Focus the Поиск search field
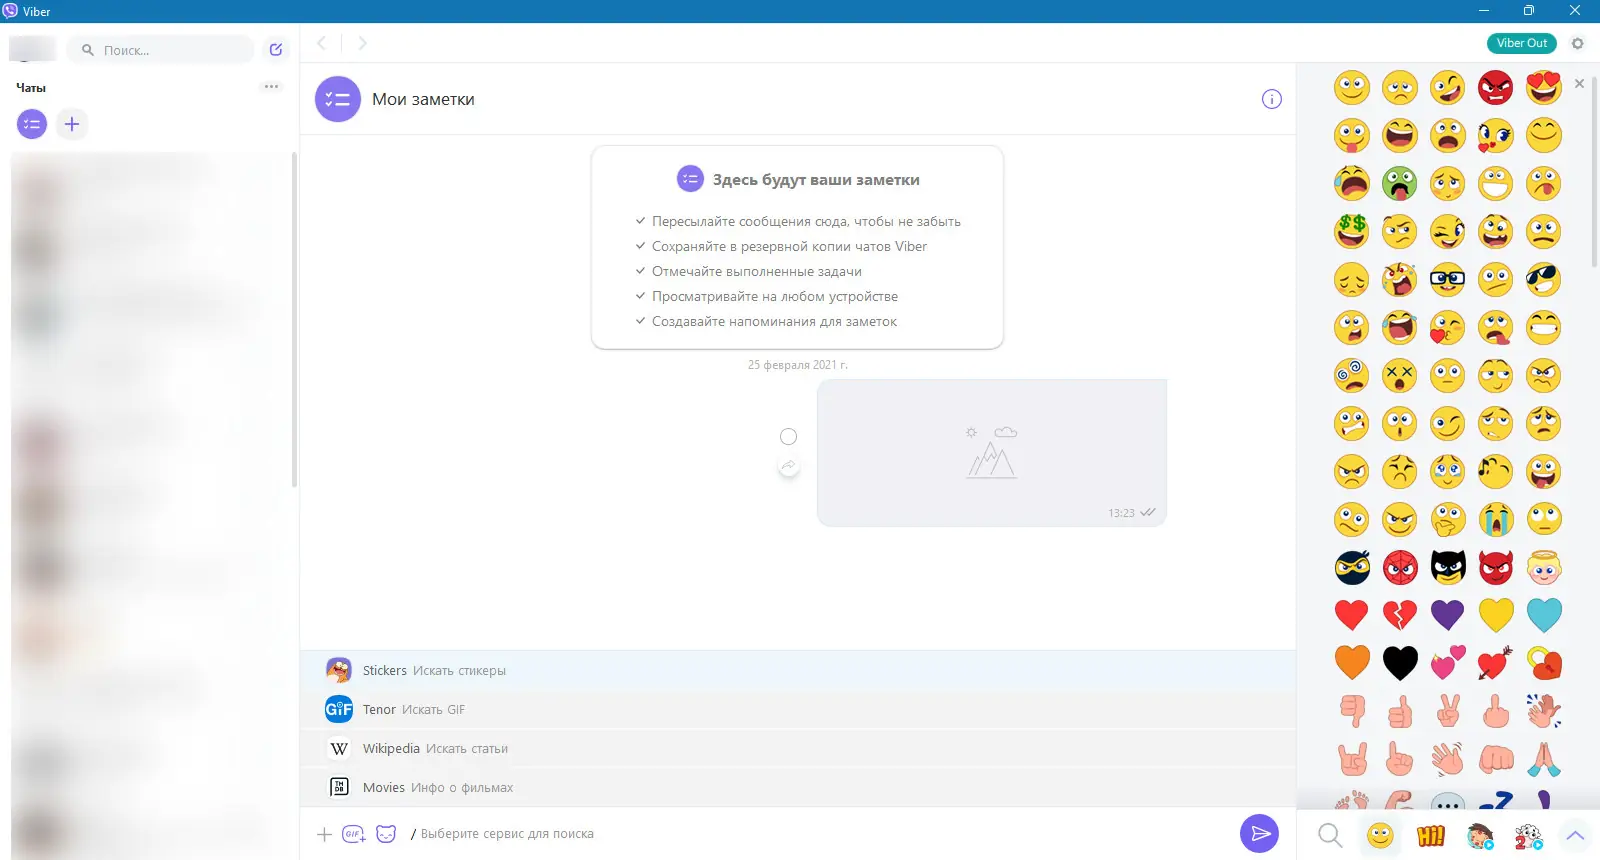Screen dimensions: 1600x860 tap(160, 50)
